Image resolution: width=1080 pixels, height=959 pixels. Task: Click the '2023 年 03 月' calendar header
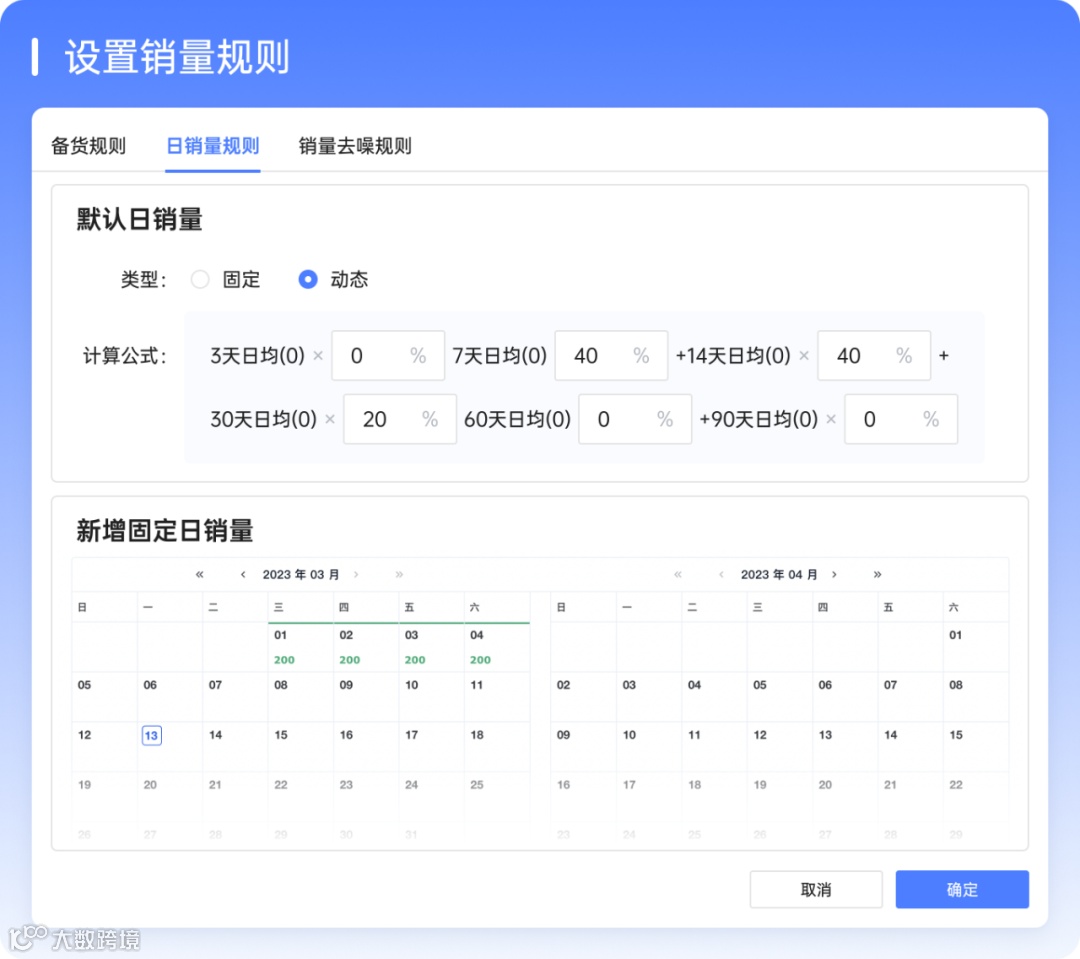pyautogui.click(x=301, y=575)
